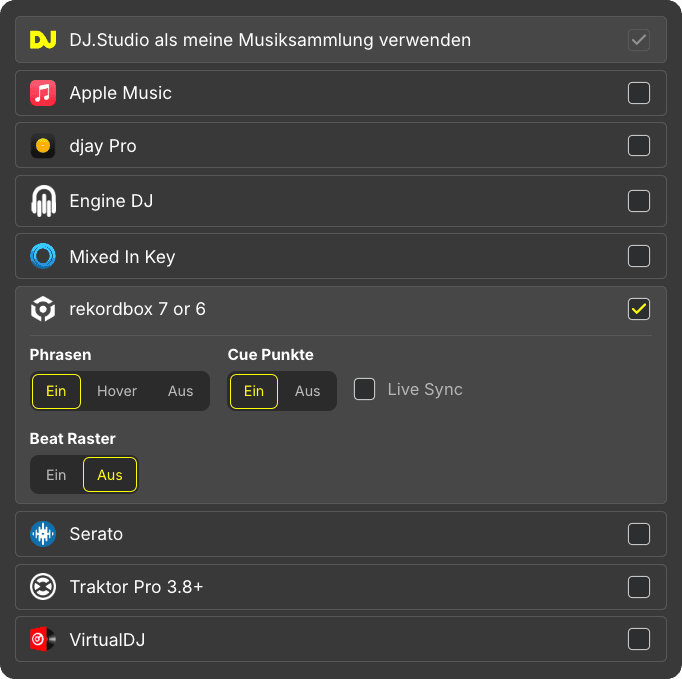682x679 pixels.
Task: Click the rekordbox hexagon icon
Action: [x=43, y=309]
